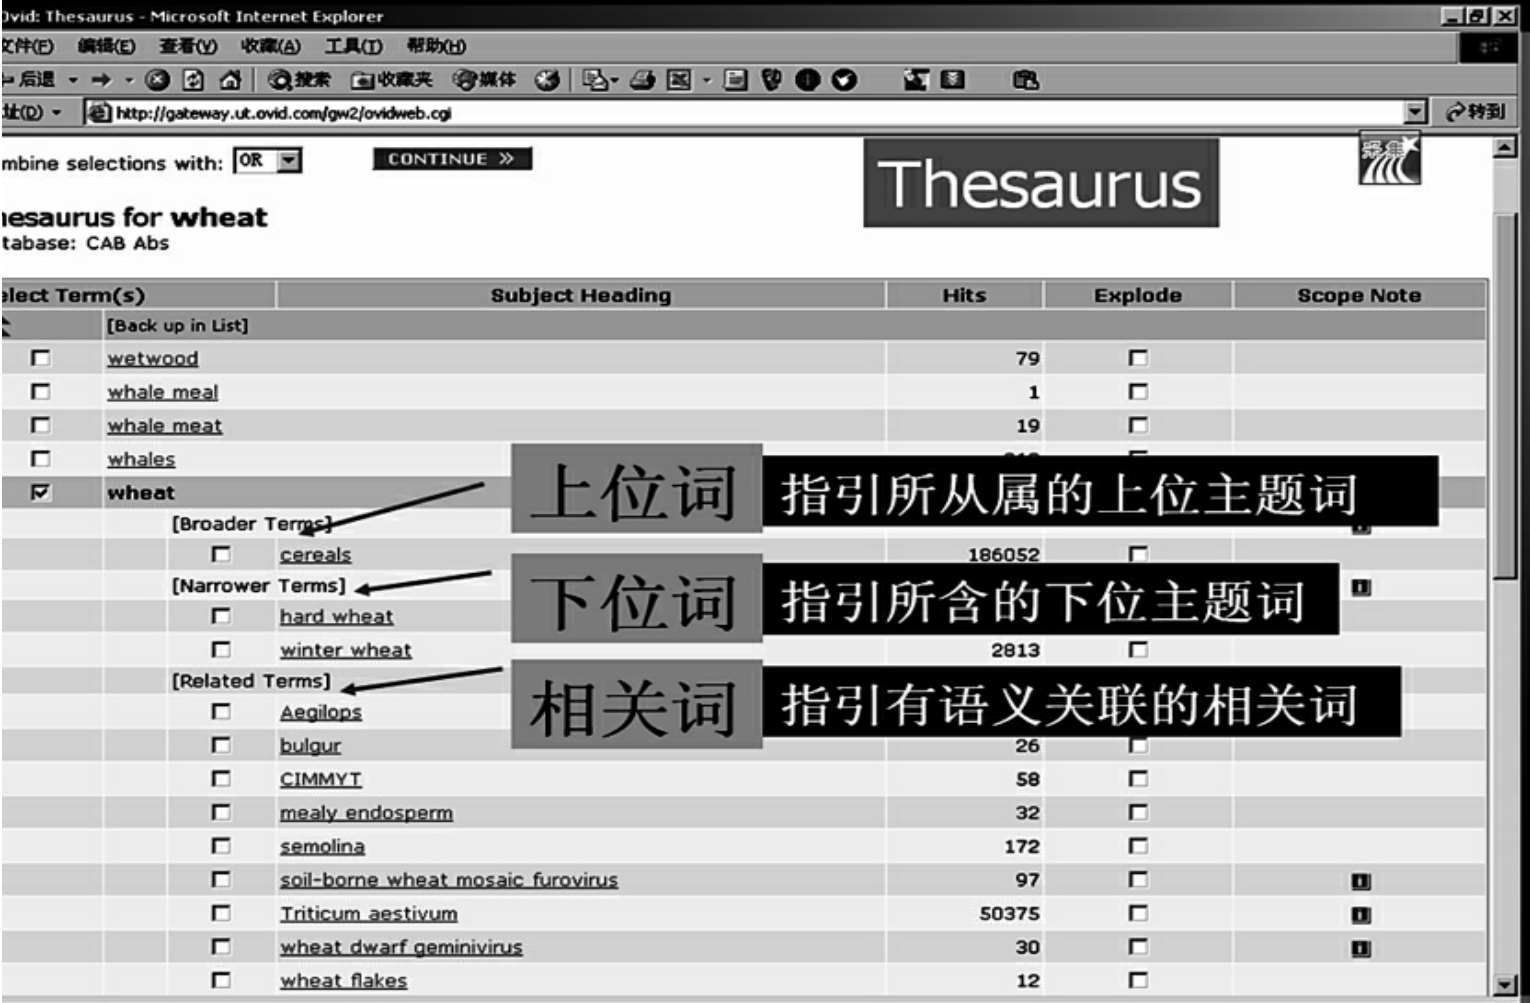The image size is (1530, 1003).
Task: Open the Forward button history dropdown arrow
Action: point(129,80)
